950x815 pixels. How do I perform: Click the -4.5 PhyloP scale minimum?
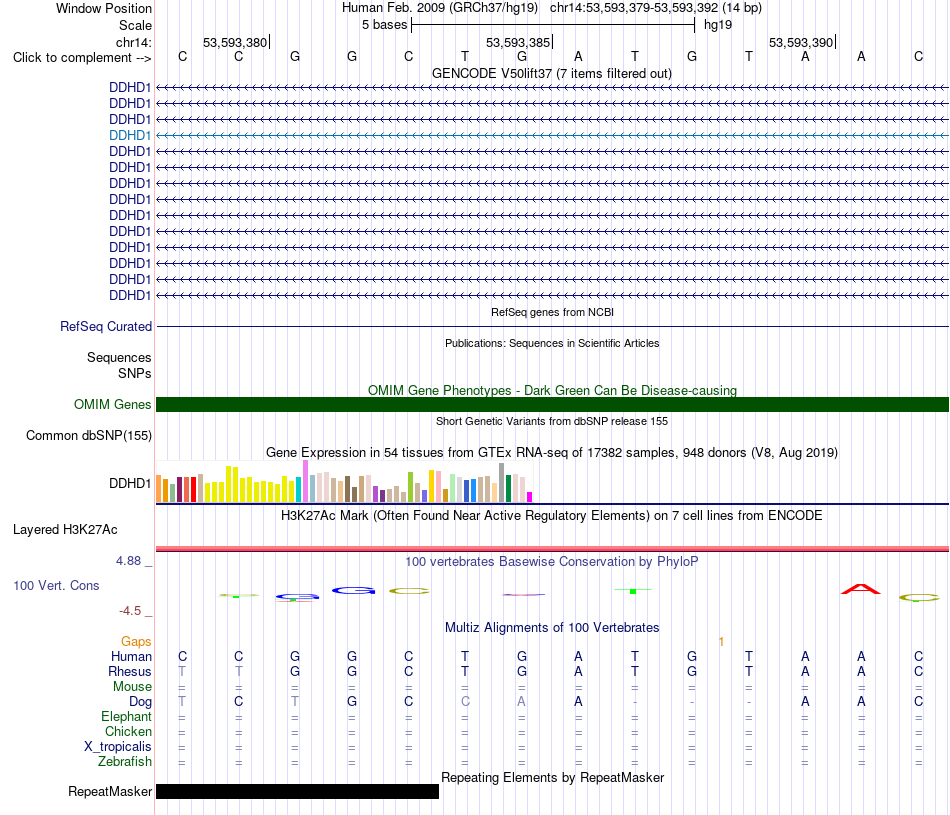pos(130,611)
